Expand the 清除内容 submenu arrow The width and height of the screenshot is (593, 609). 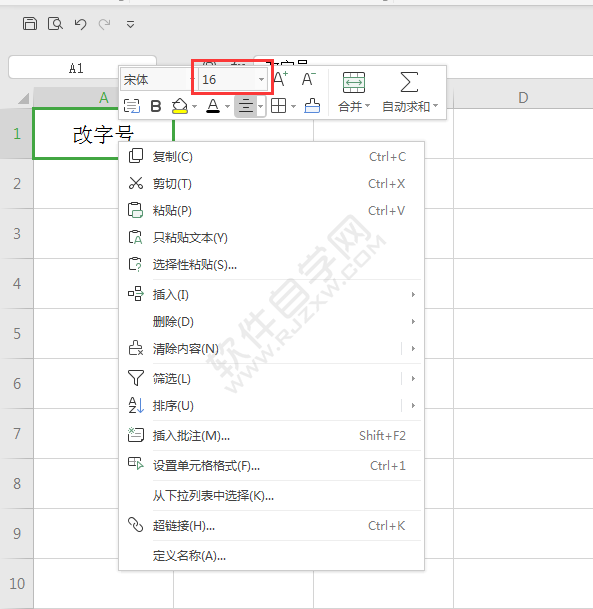click(413, 348)
